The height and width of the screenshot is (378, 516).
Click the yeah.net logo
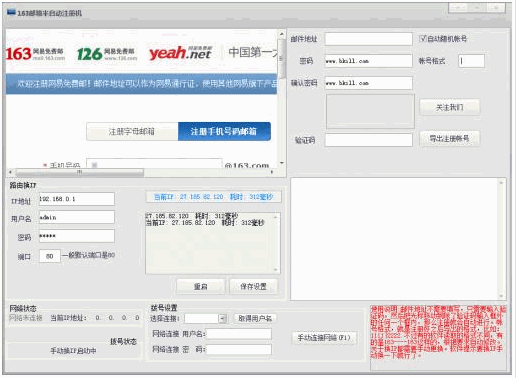[x=180, y=53]
